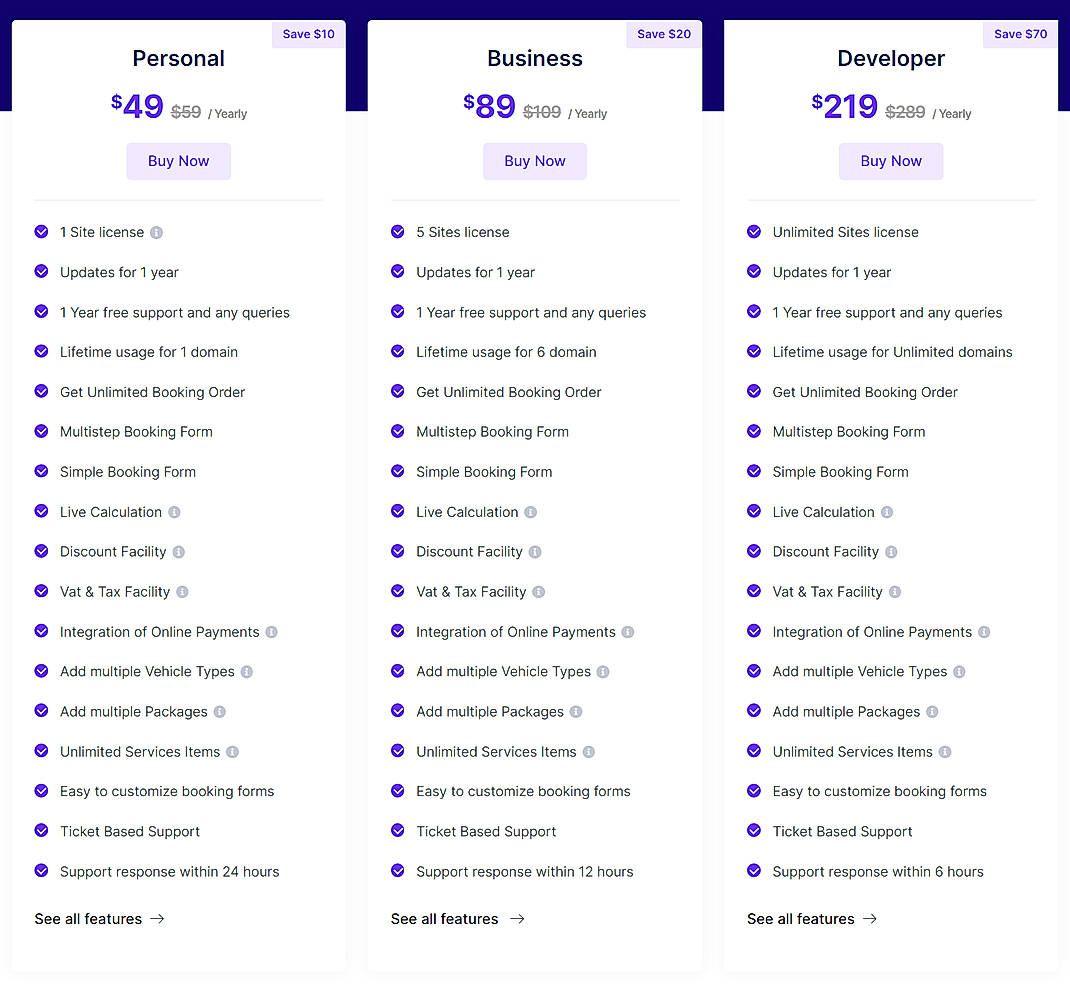Click info icon beside Developer Unlimited Services Items
This screenshot has height=990, width=1070.
[945, 752]
